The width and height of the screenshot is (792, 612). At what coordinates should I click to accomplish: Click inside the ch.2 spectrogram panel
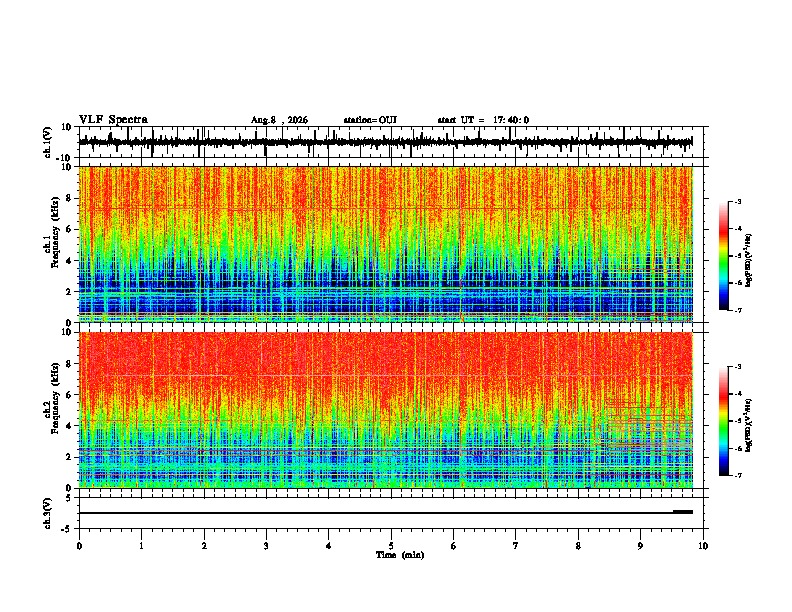pyautogui.click(x=385, y=410)
